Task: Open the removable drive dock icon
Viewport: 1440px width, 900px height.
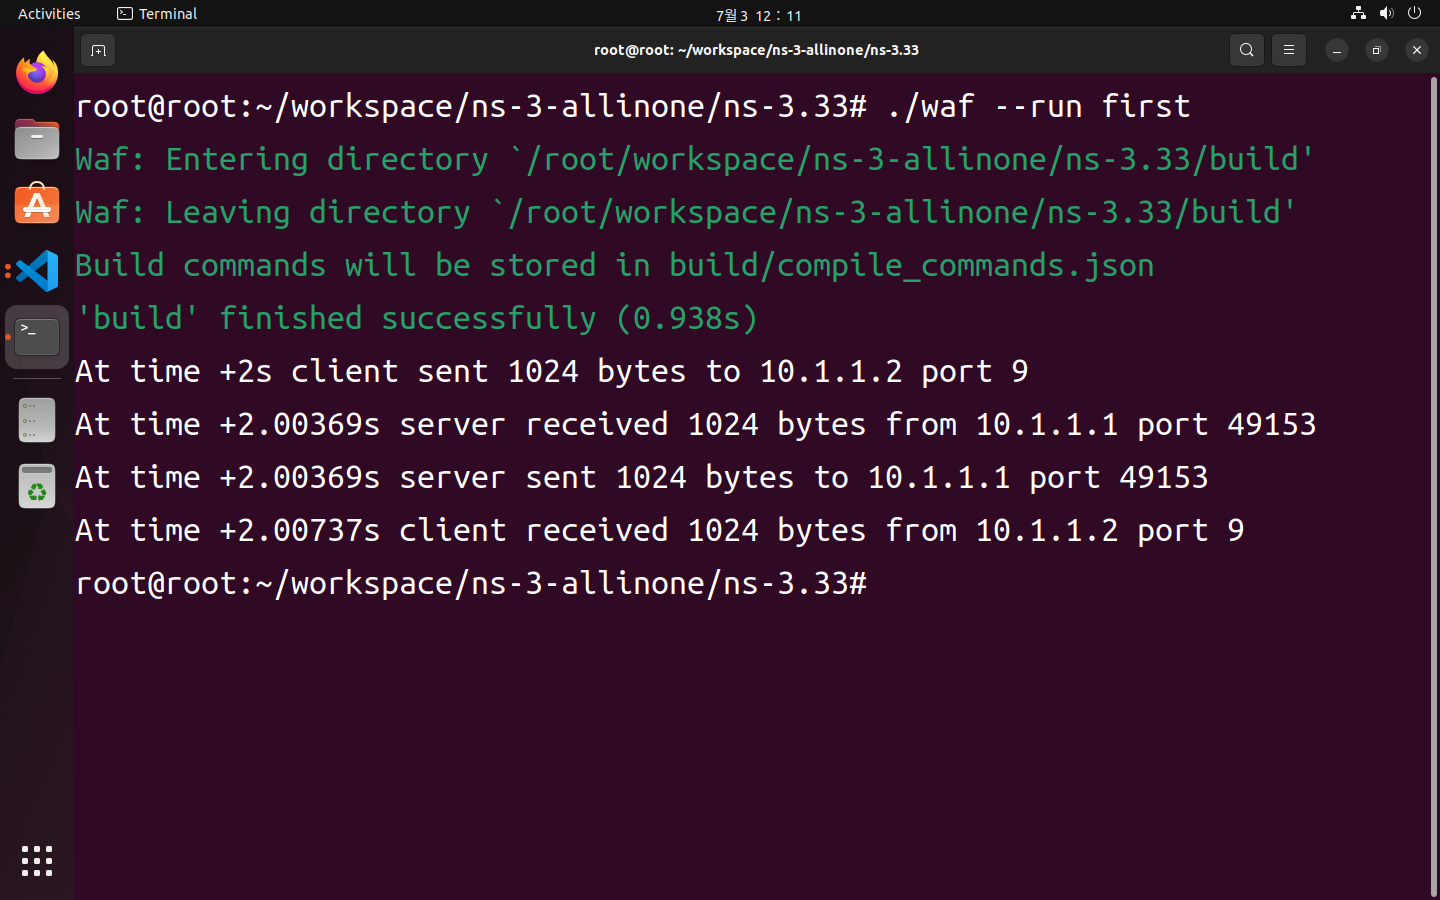Action: click(37, 421)
